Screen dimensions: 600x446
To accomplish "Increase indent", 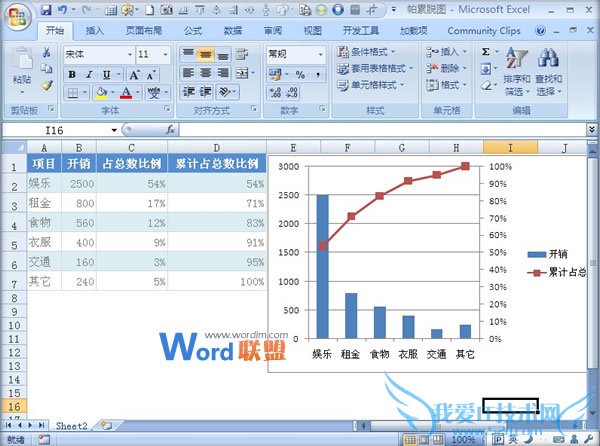I will 205,92.
